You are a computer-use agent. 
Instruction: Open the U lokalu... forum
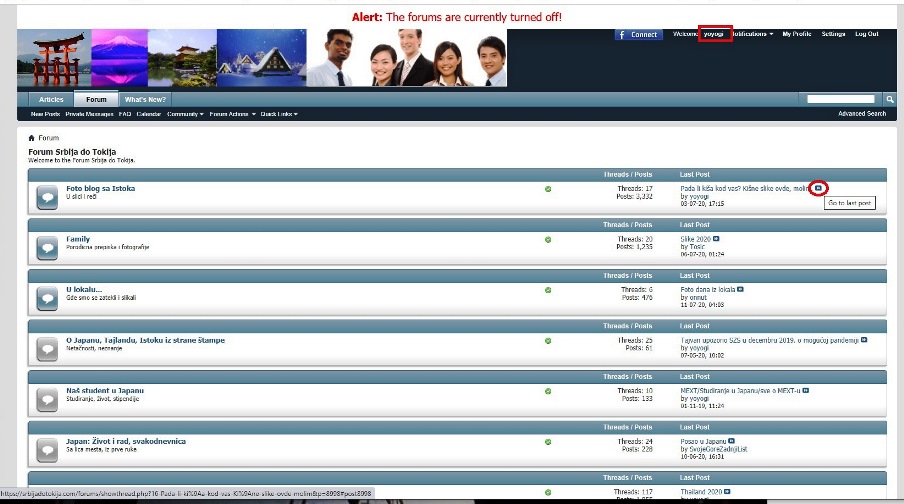[x=84, y=289]
